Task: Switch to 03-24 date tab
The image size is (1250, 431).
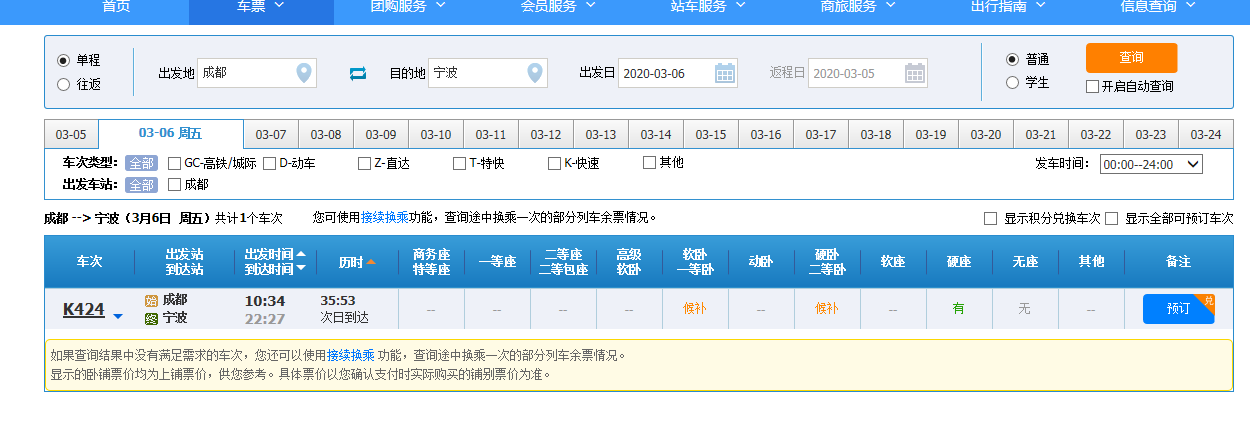Action: coord(1206,134)
